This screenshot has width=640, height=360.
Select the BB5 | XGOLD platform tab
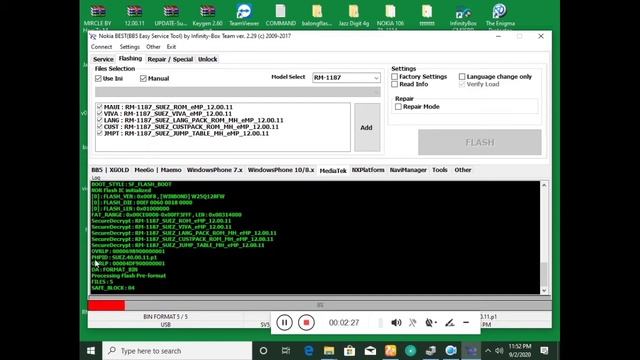coord(110,170)
